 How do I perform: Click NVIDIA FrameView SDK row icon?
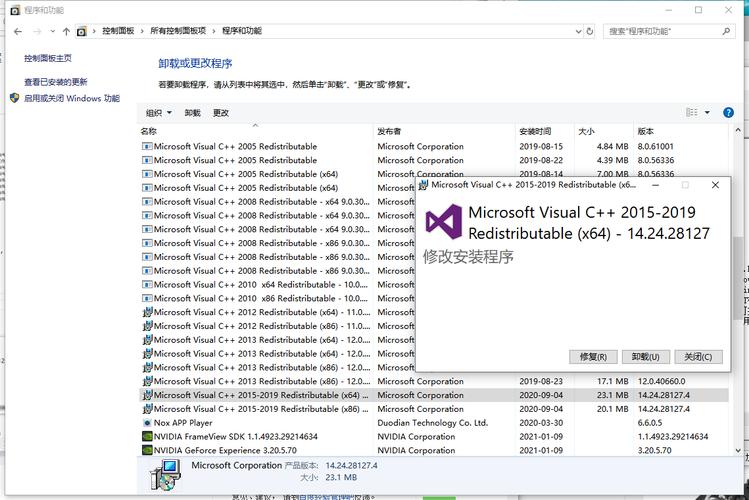(147, 436)
